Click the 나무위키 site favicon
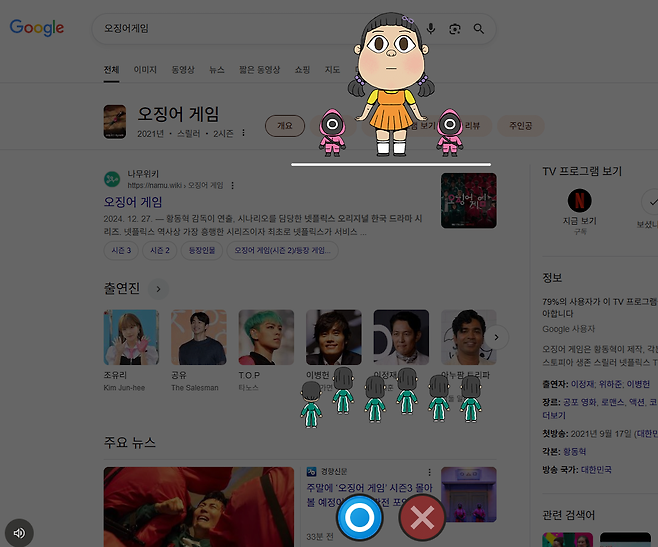Screen dimensions: 658x547 [112, 179]
